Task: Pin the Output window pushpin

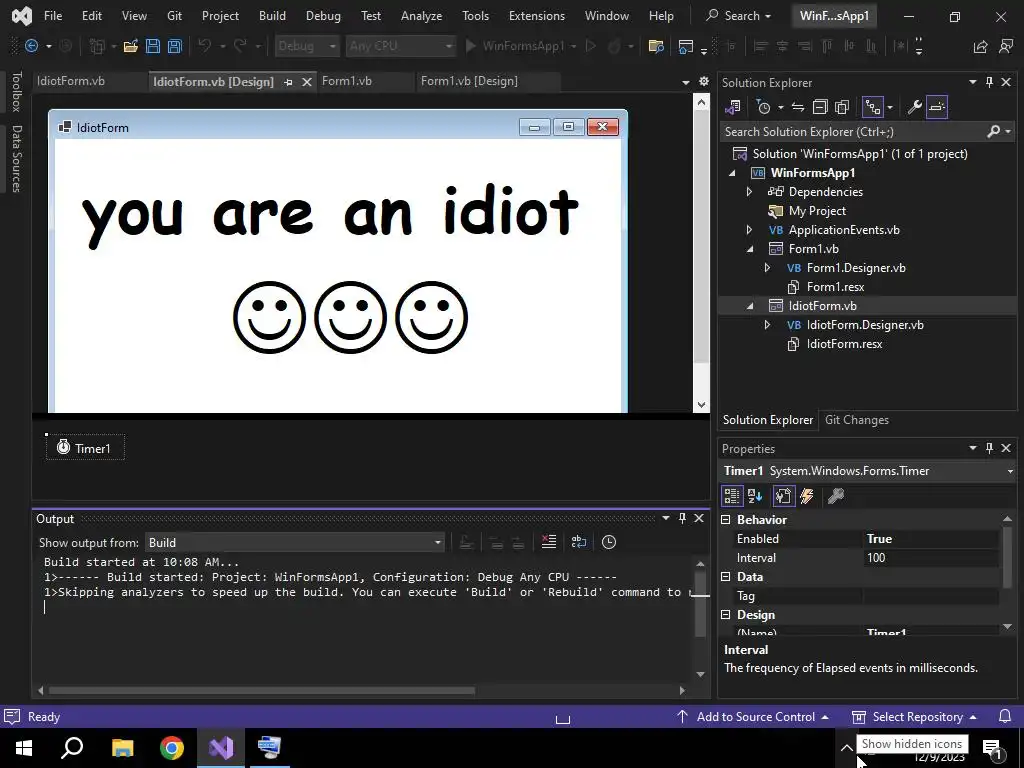Action: (682, 518)
